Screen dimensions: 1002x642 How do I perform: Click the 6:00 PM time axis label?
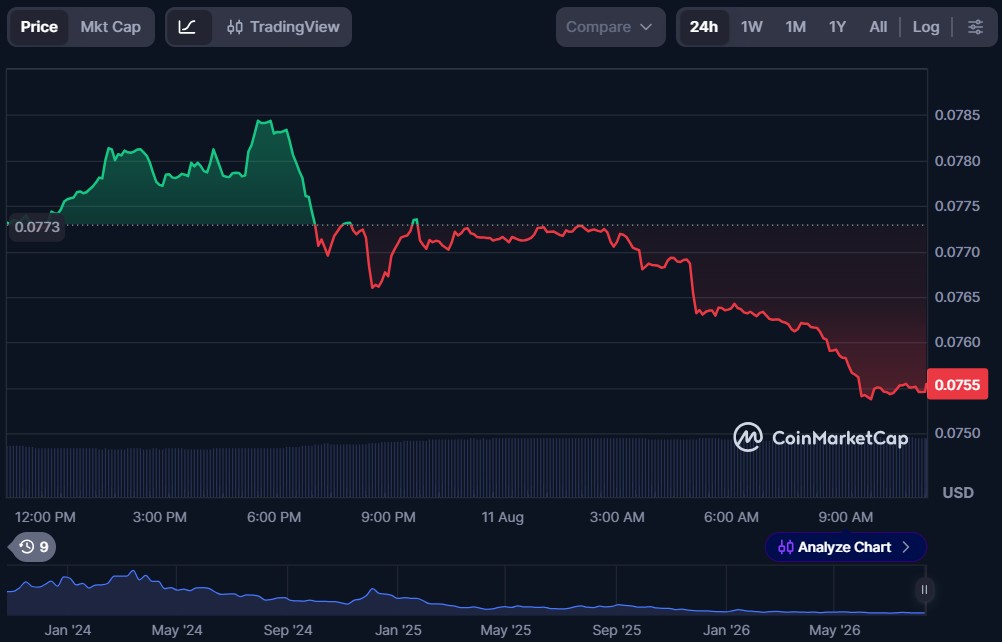pos(274,517)
